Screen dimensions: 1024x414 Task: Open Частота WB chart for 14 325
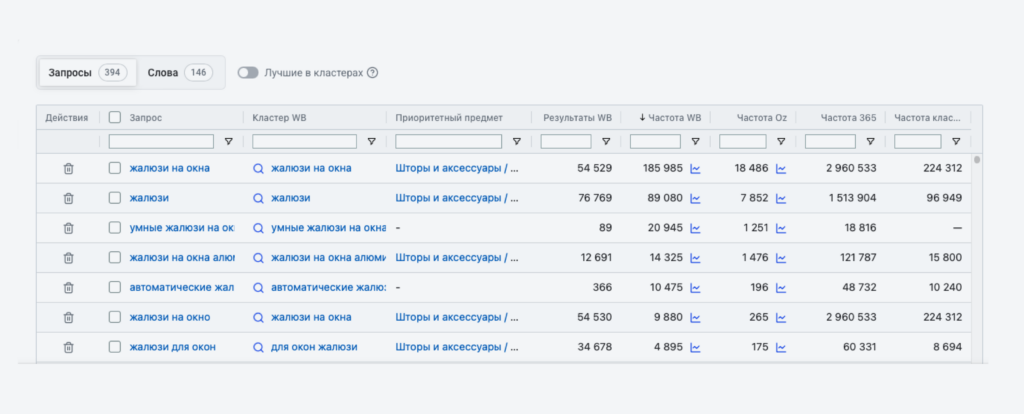[696, 258]
